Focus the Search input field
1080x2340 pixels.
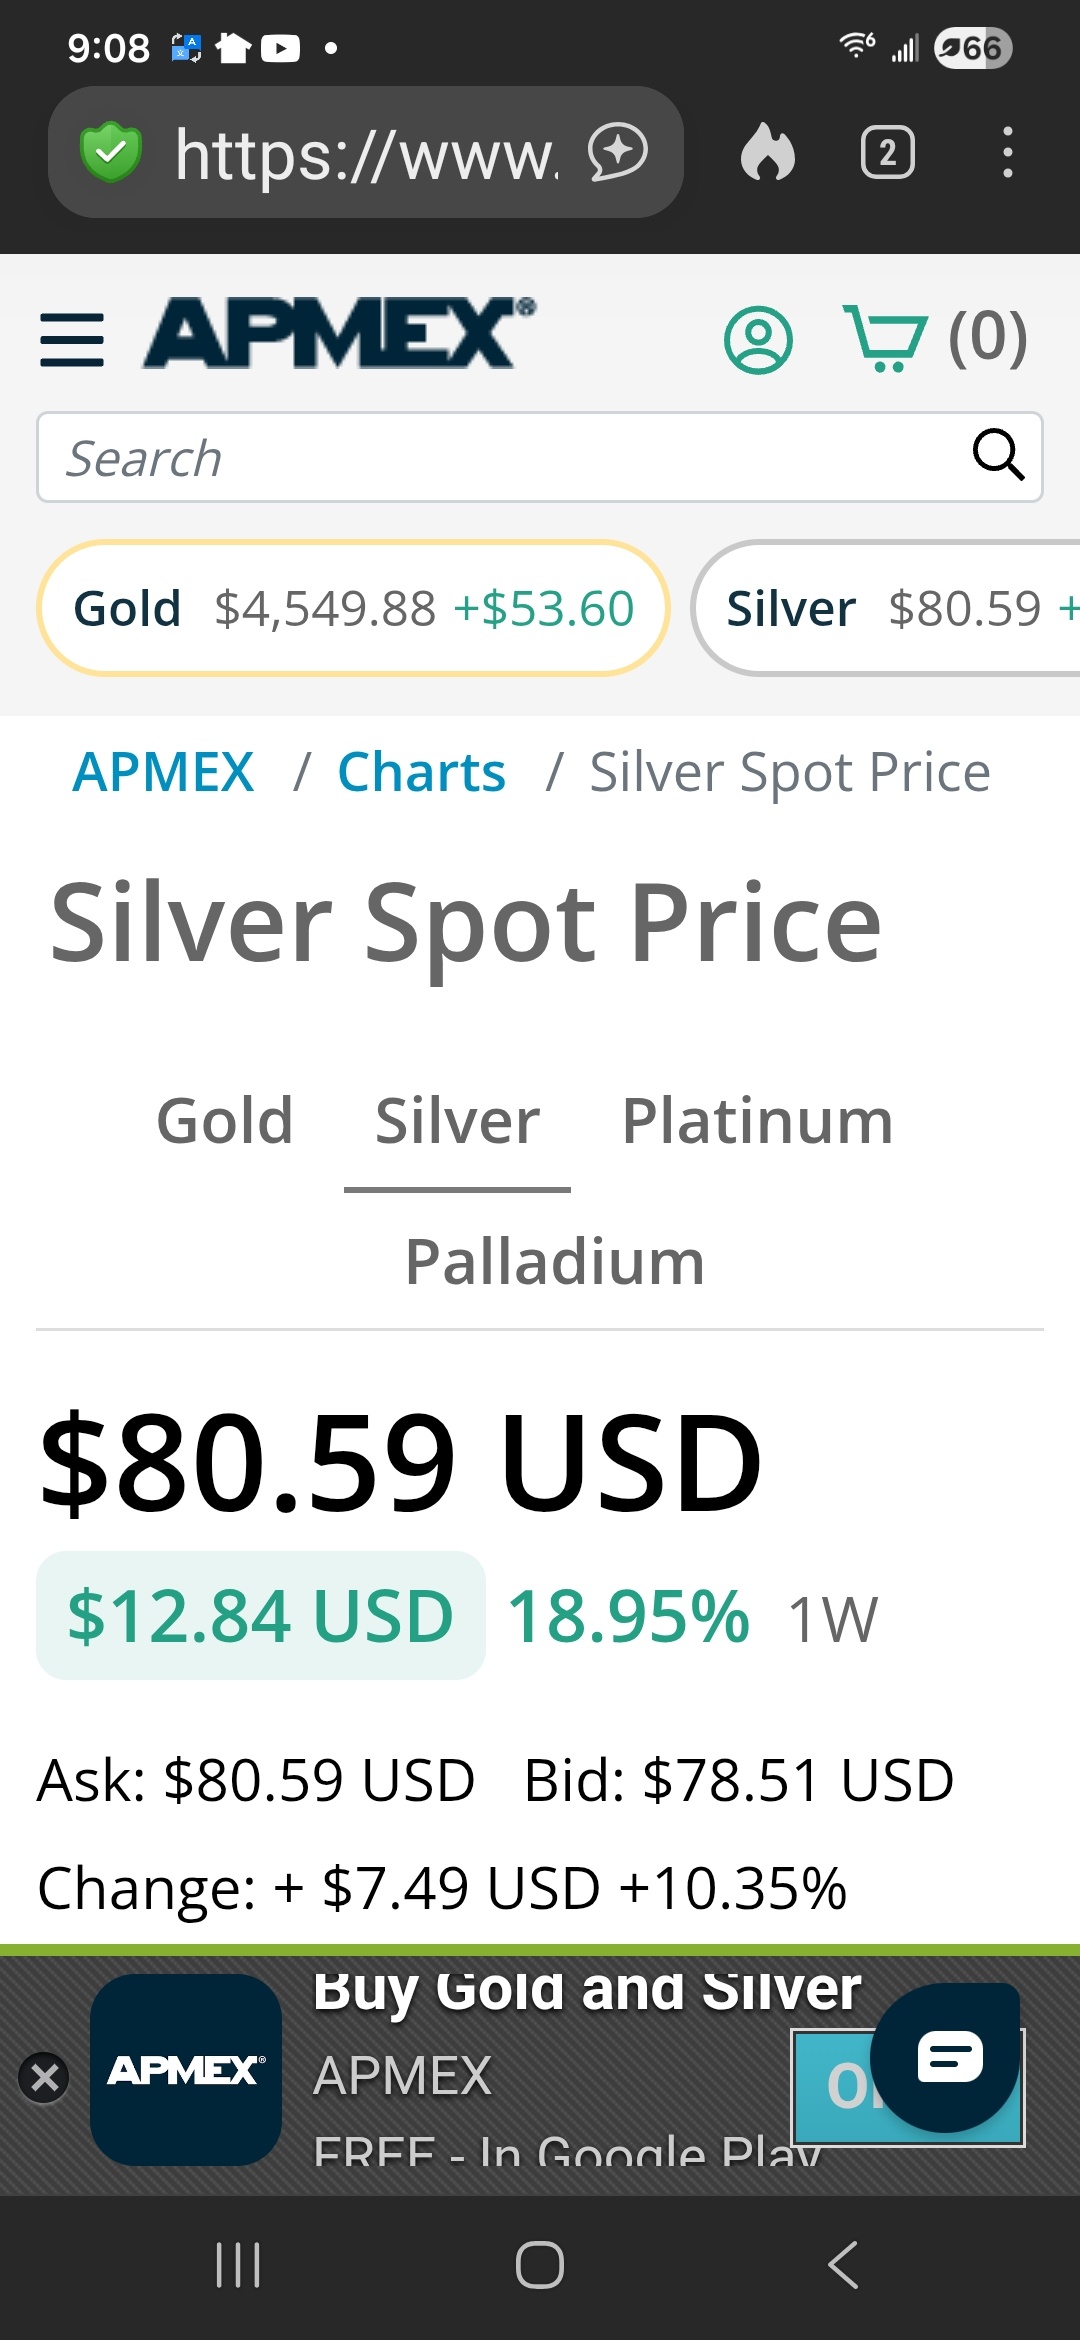pyautogui.click(x=500, y=458)
